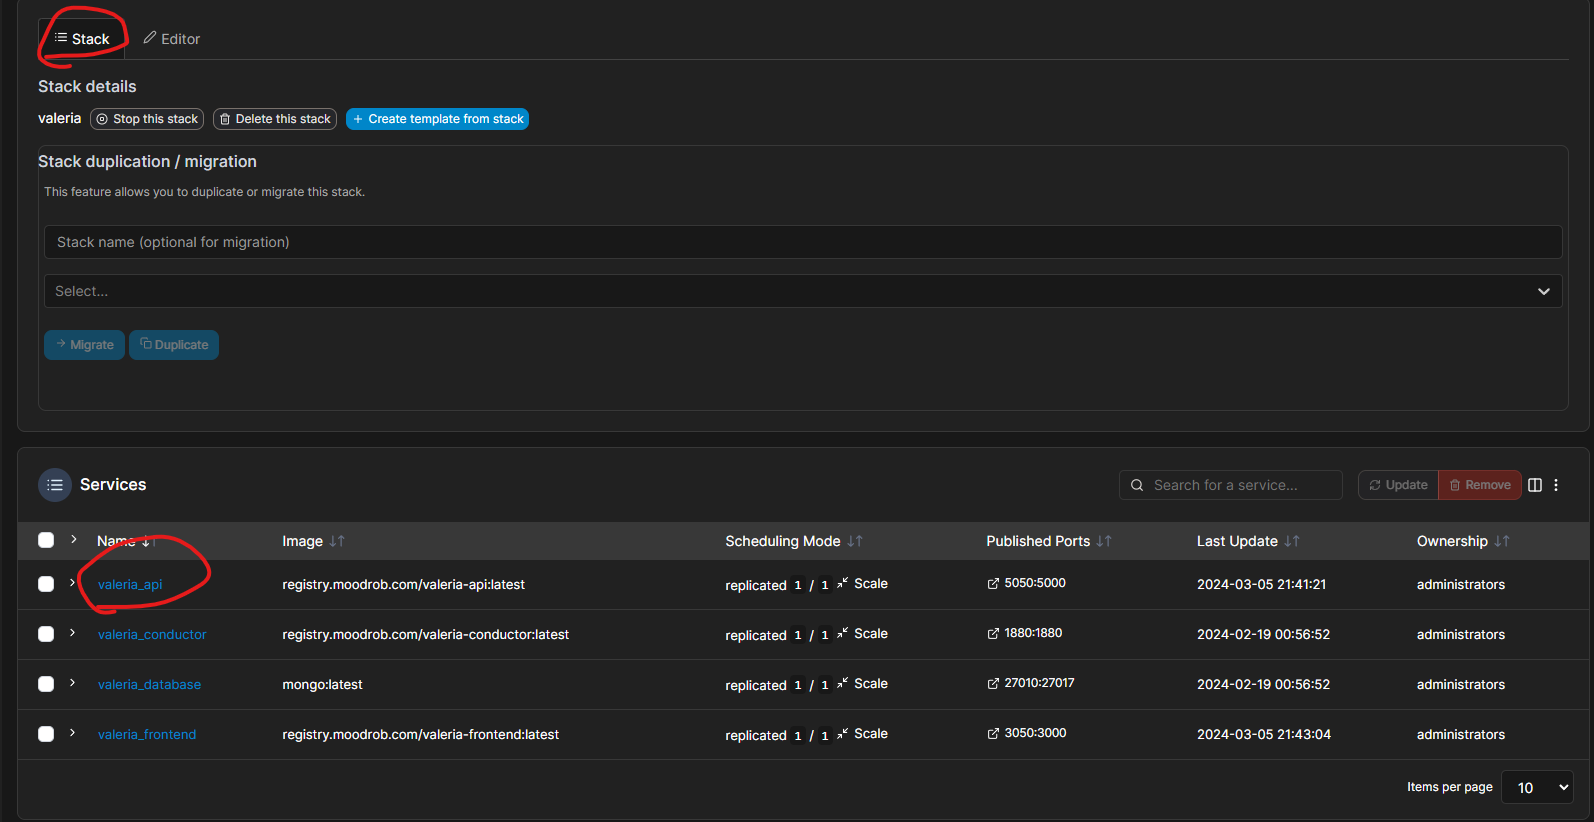Click the Remove services button
The height and width of the screenshot is (822, 1594).
(1480, 485)
